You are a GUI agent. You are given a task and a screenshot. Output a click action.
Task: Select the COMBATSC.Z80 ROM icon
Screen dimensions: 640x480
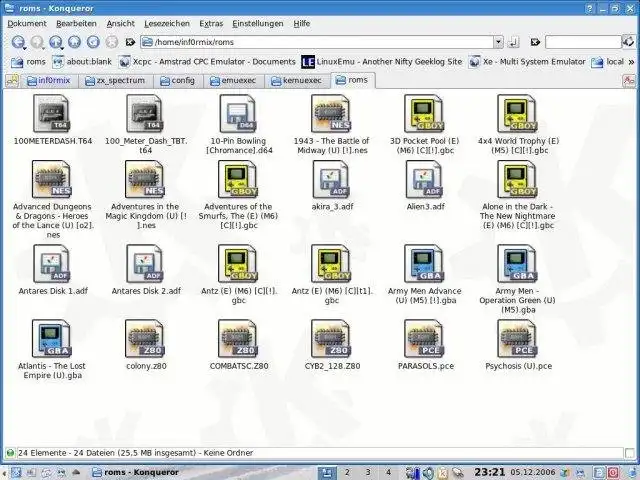[238, 339]
